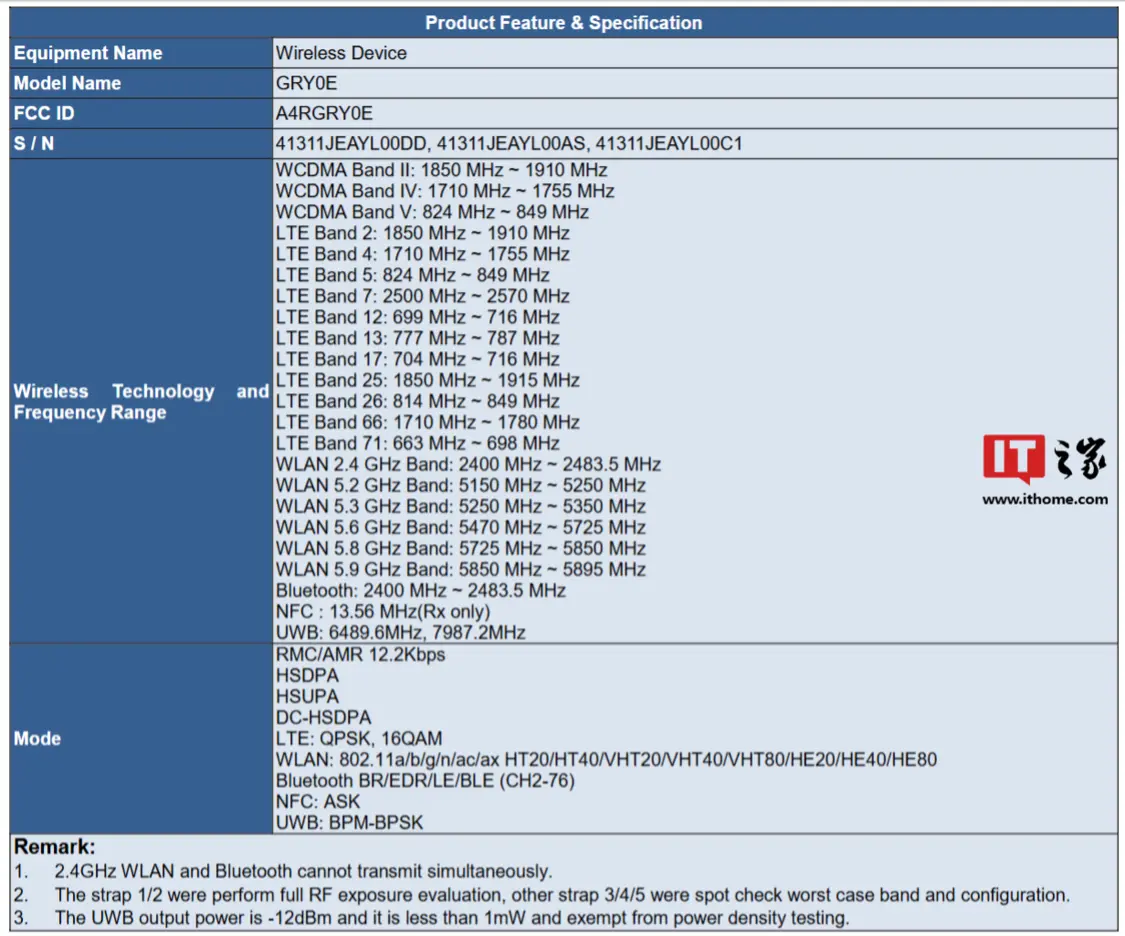
Task: Select the DC-HSDPA mode entry
Action: (323, 717)
